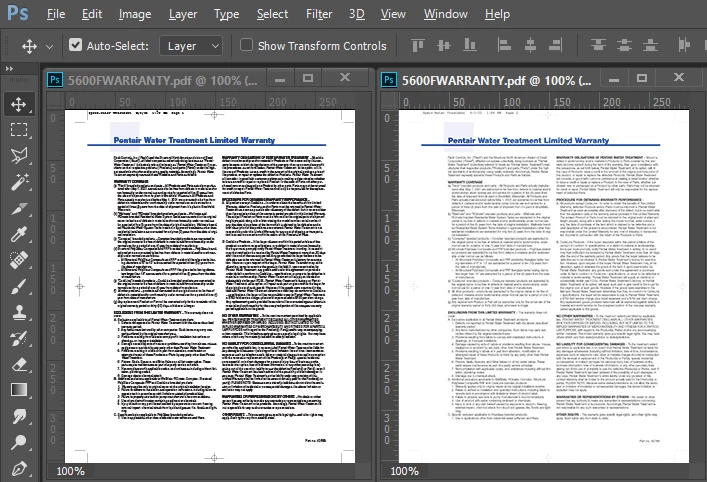Select the Polygonal Lasso tool
Screen dimensions: 707x482
pos(18,156)
